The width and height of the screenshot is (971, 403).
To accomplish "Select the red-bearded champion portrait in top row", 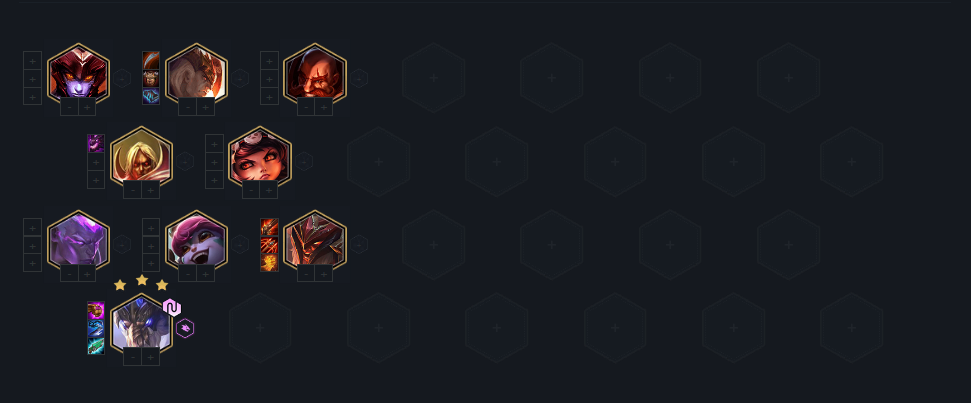I will (315, 73).
